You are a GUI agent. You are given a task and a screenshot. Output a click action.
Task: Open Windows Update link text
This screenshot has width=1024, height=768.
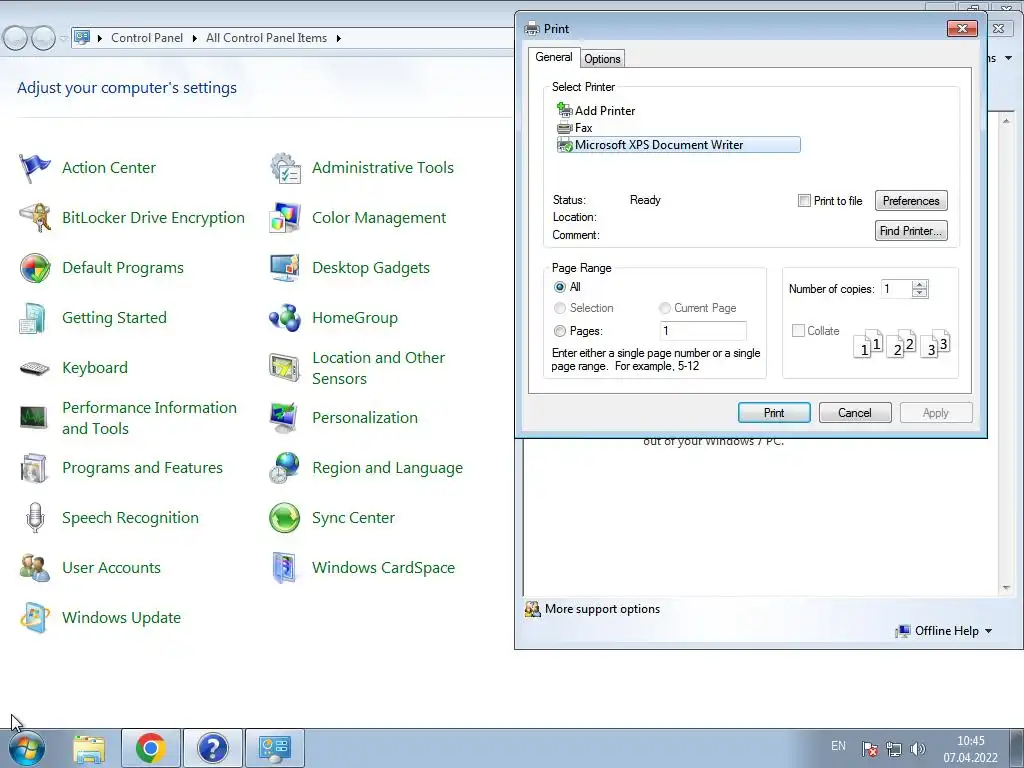[x=121, y=618]
